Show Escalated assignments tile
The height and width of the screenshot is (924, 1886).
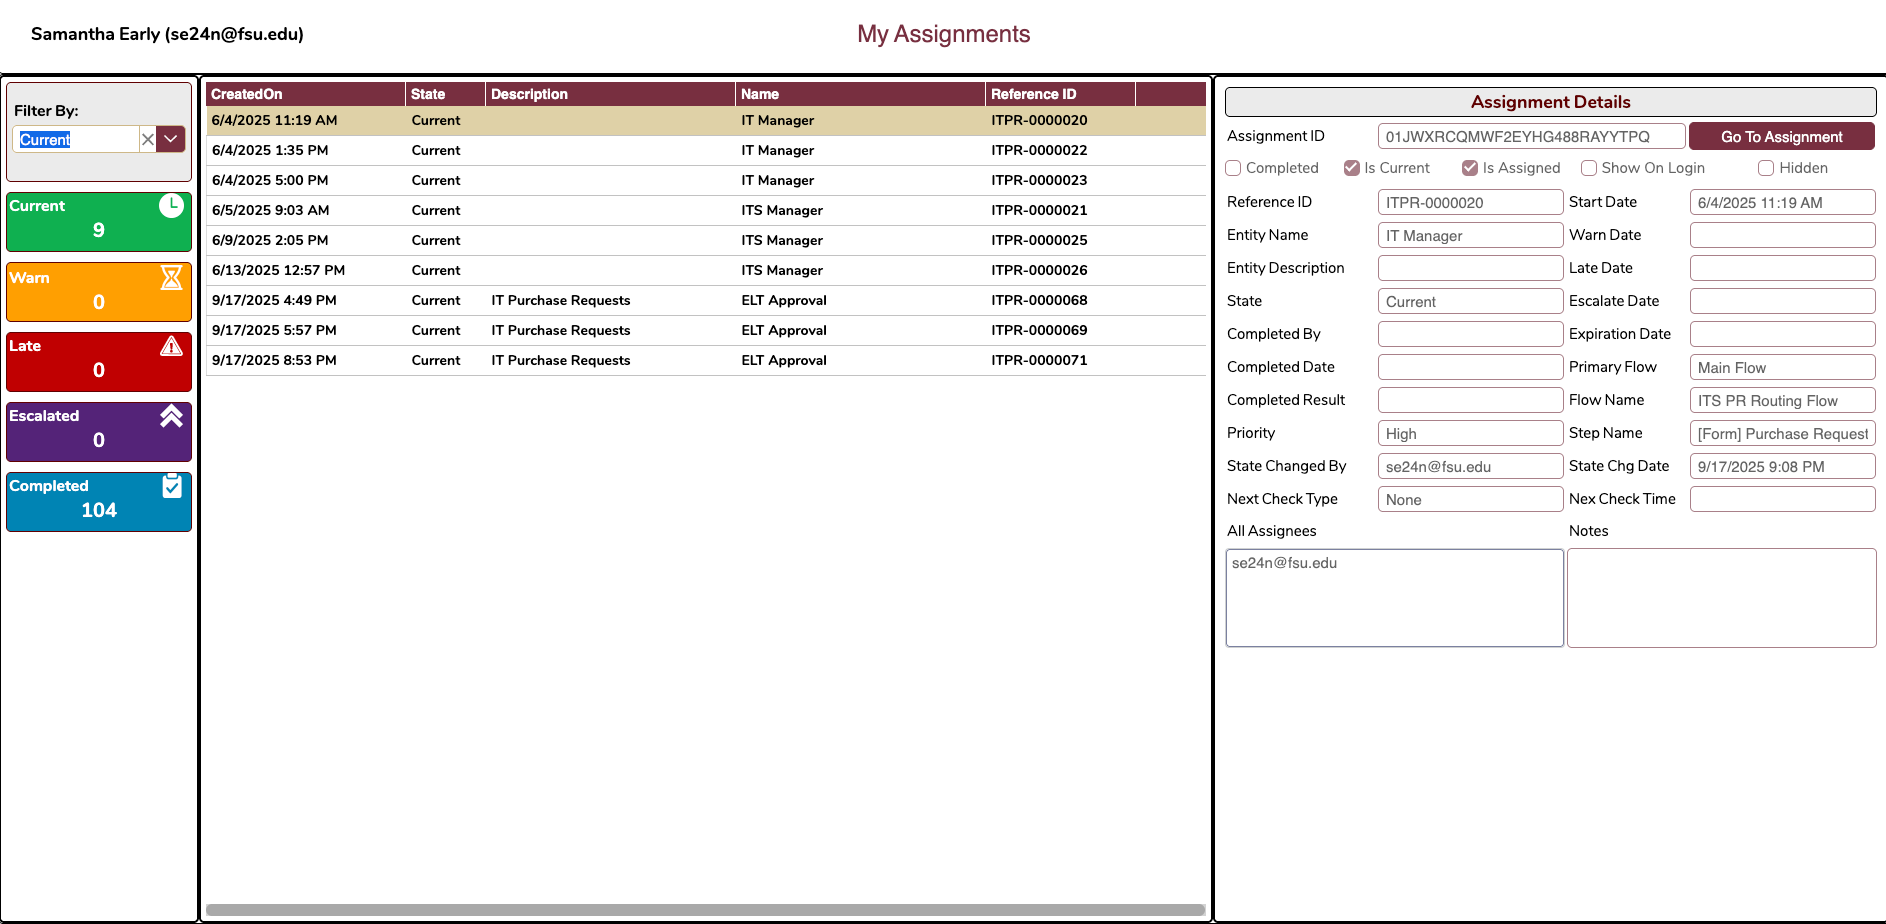(x=99, y=432)
